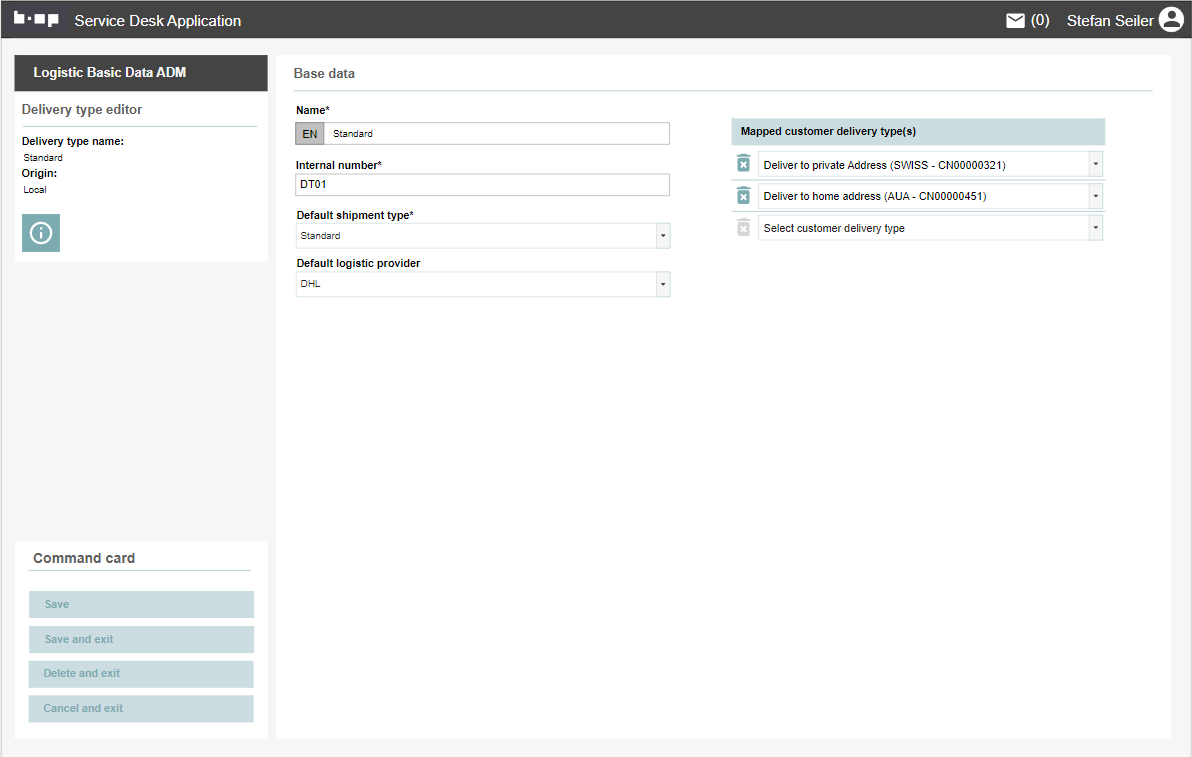Click Delete and exit button

tap(141, 673)
